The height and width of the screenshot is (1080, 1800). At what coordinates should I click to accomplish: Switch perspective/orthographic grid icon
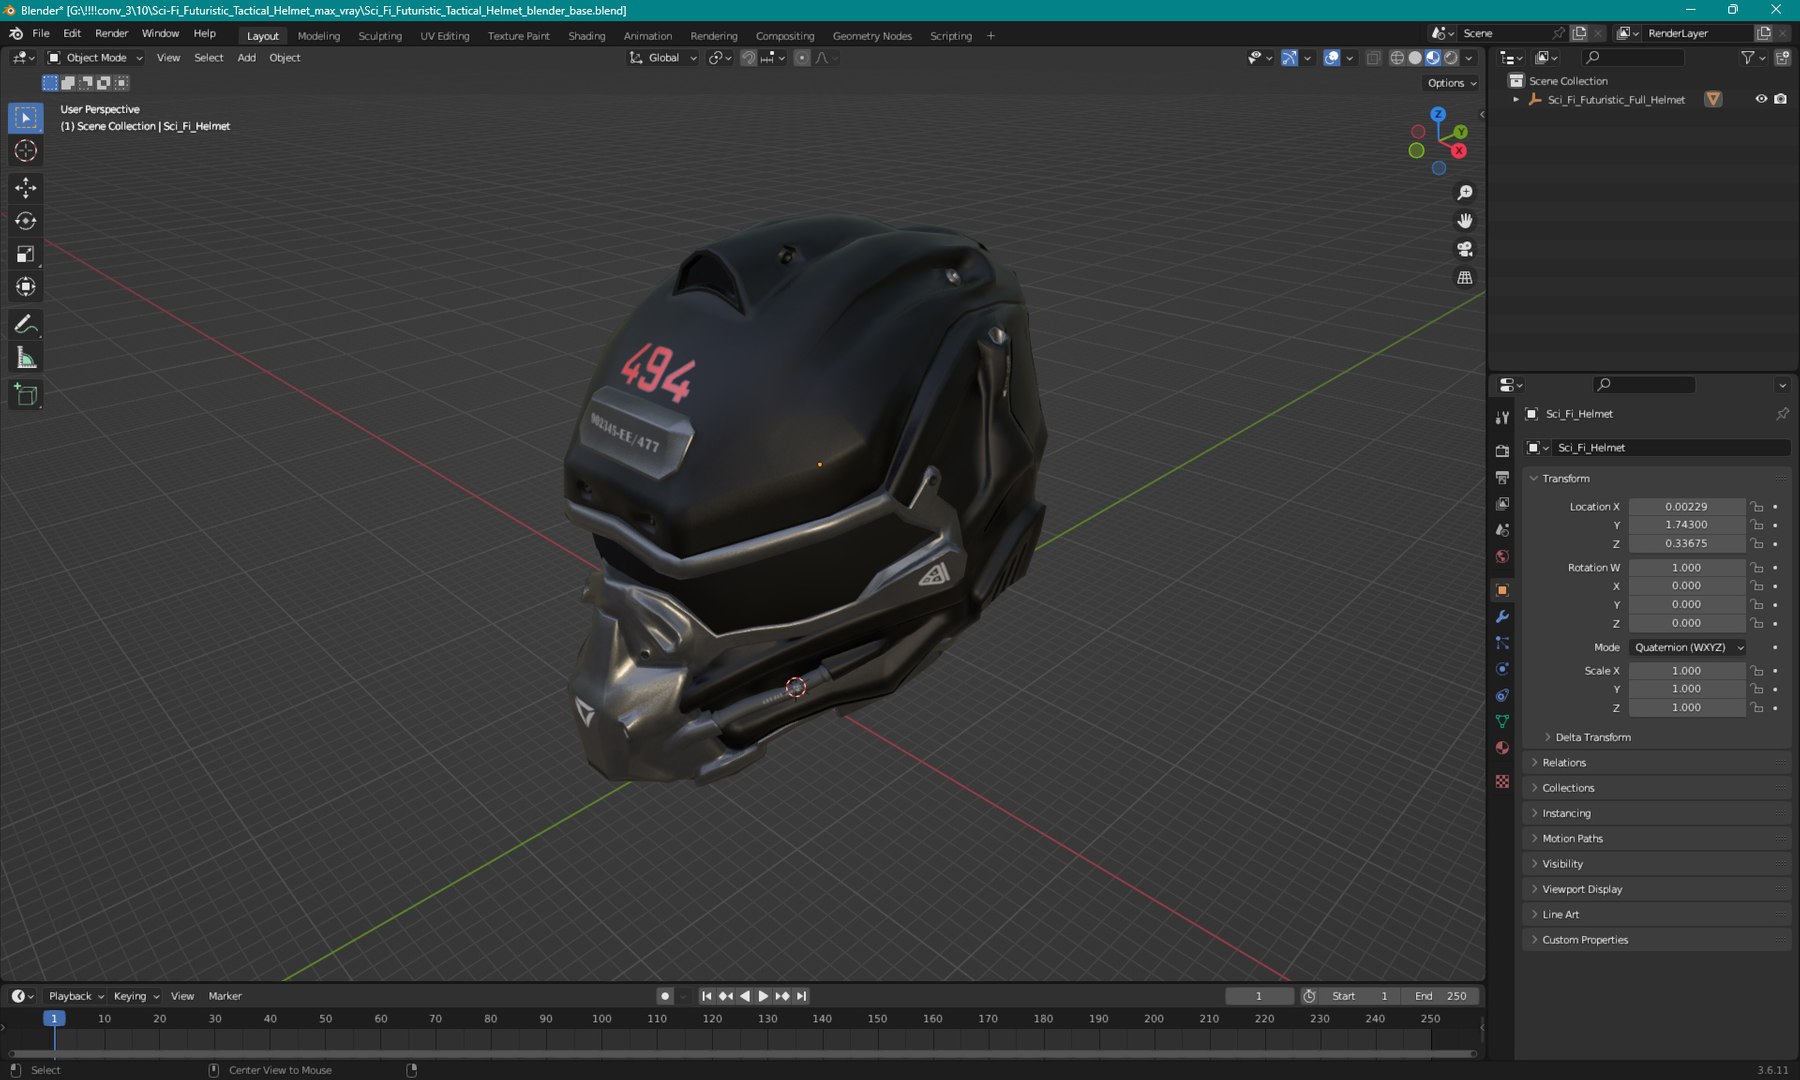(1465, 277)
